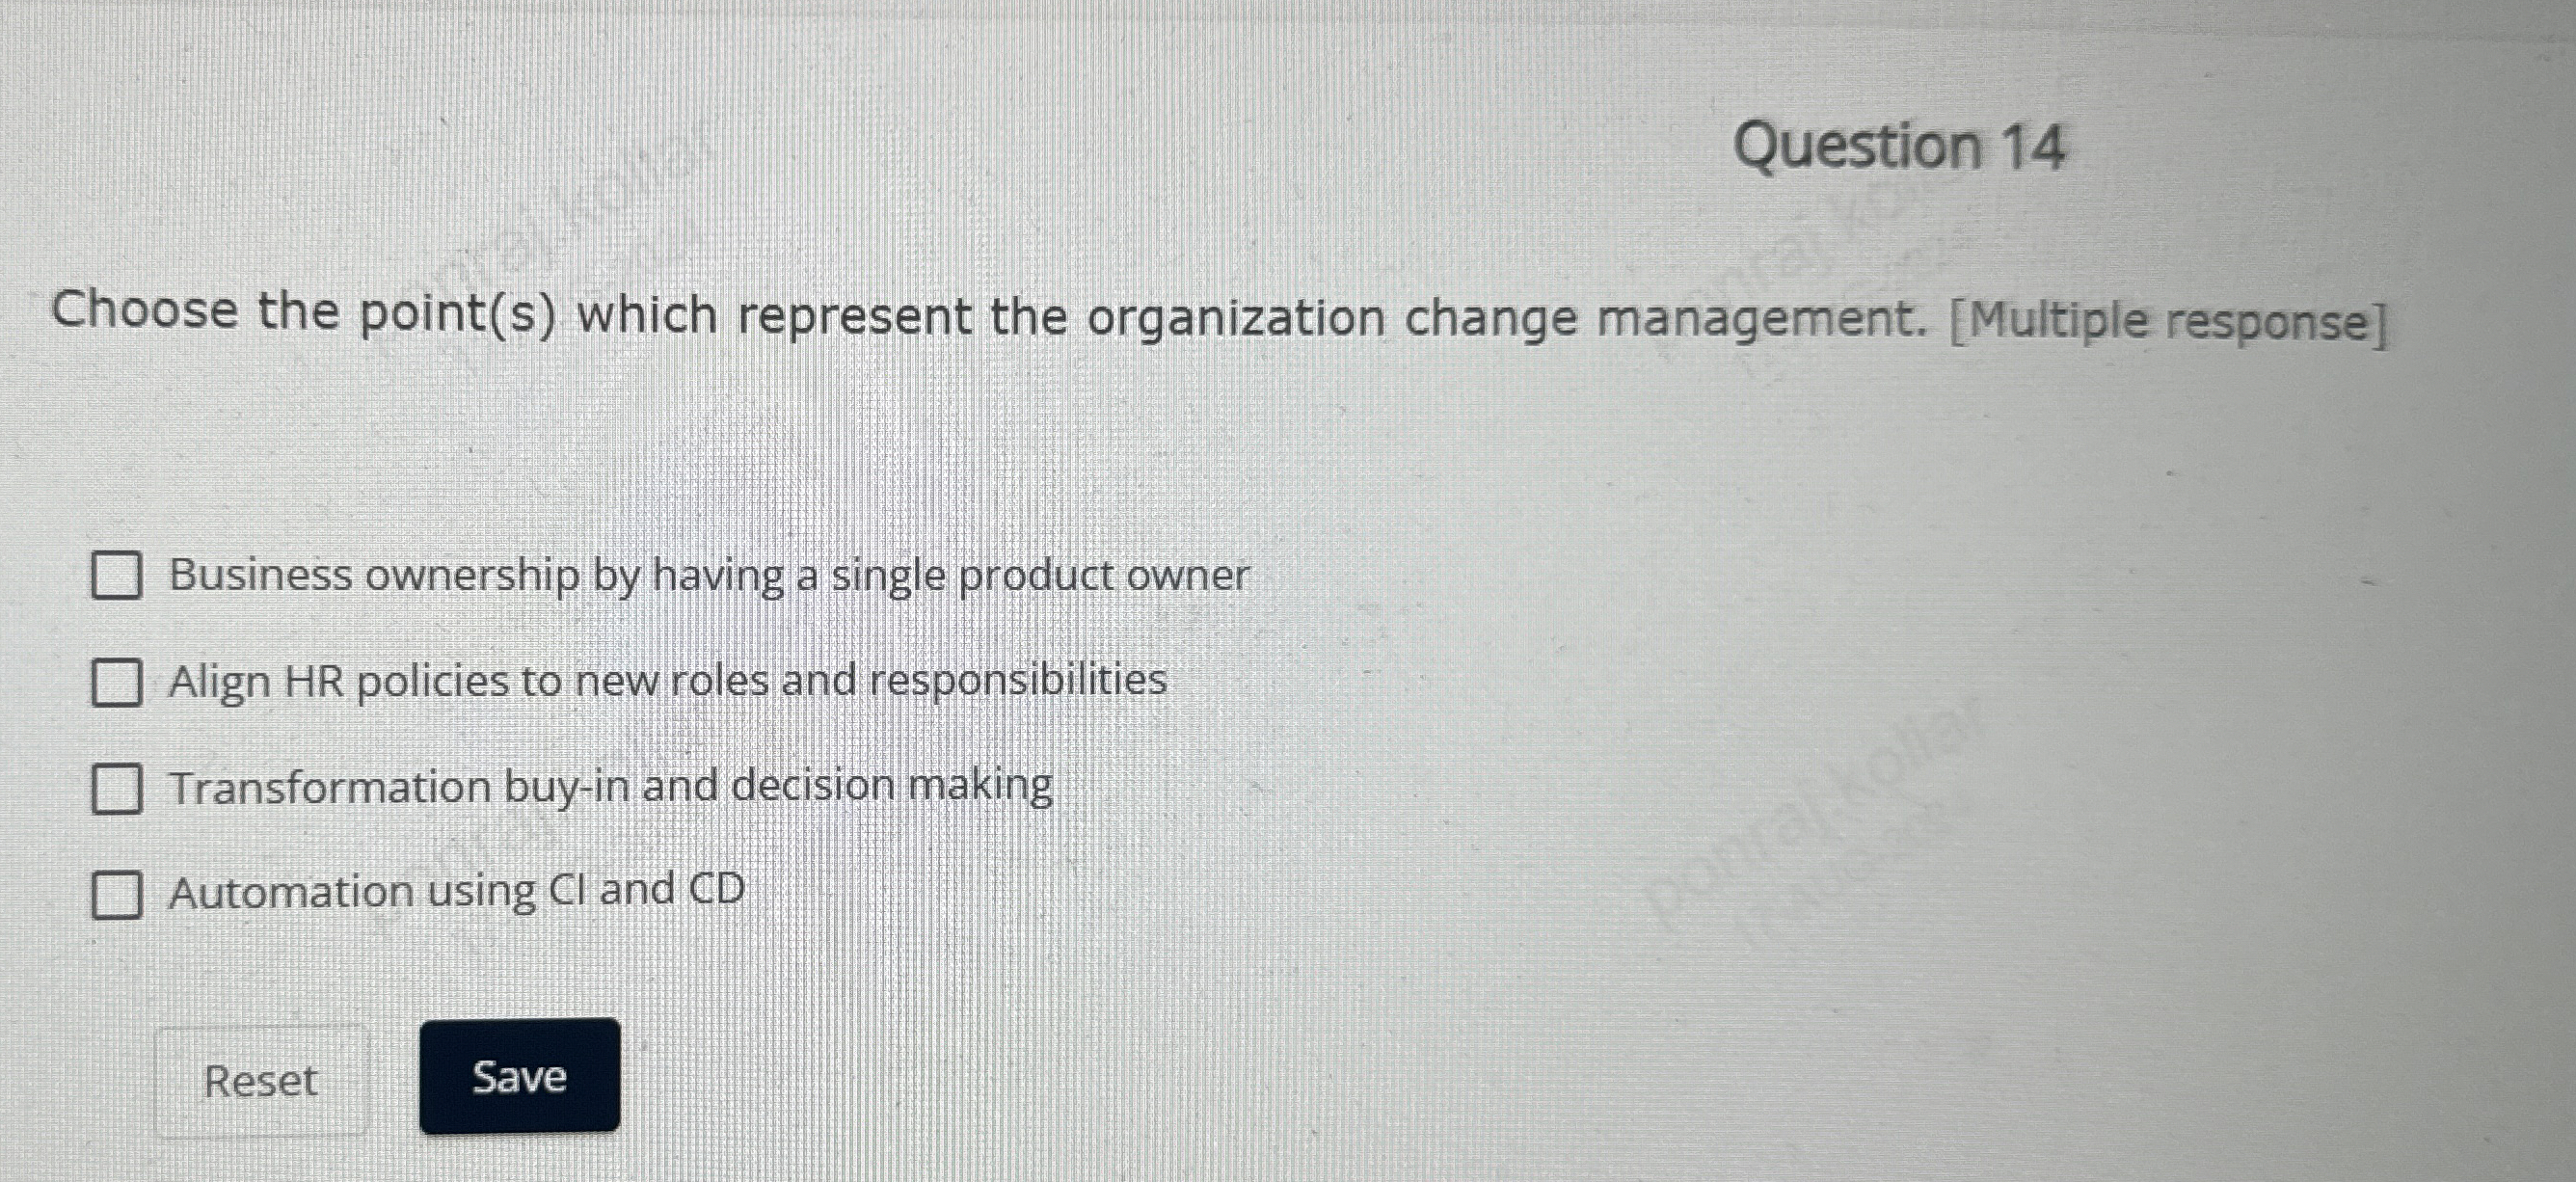Click the Reset button
The height and width of the screenshot is (1182, 2576).
[x=263, y=1080]
